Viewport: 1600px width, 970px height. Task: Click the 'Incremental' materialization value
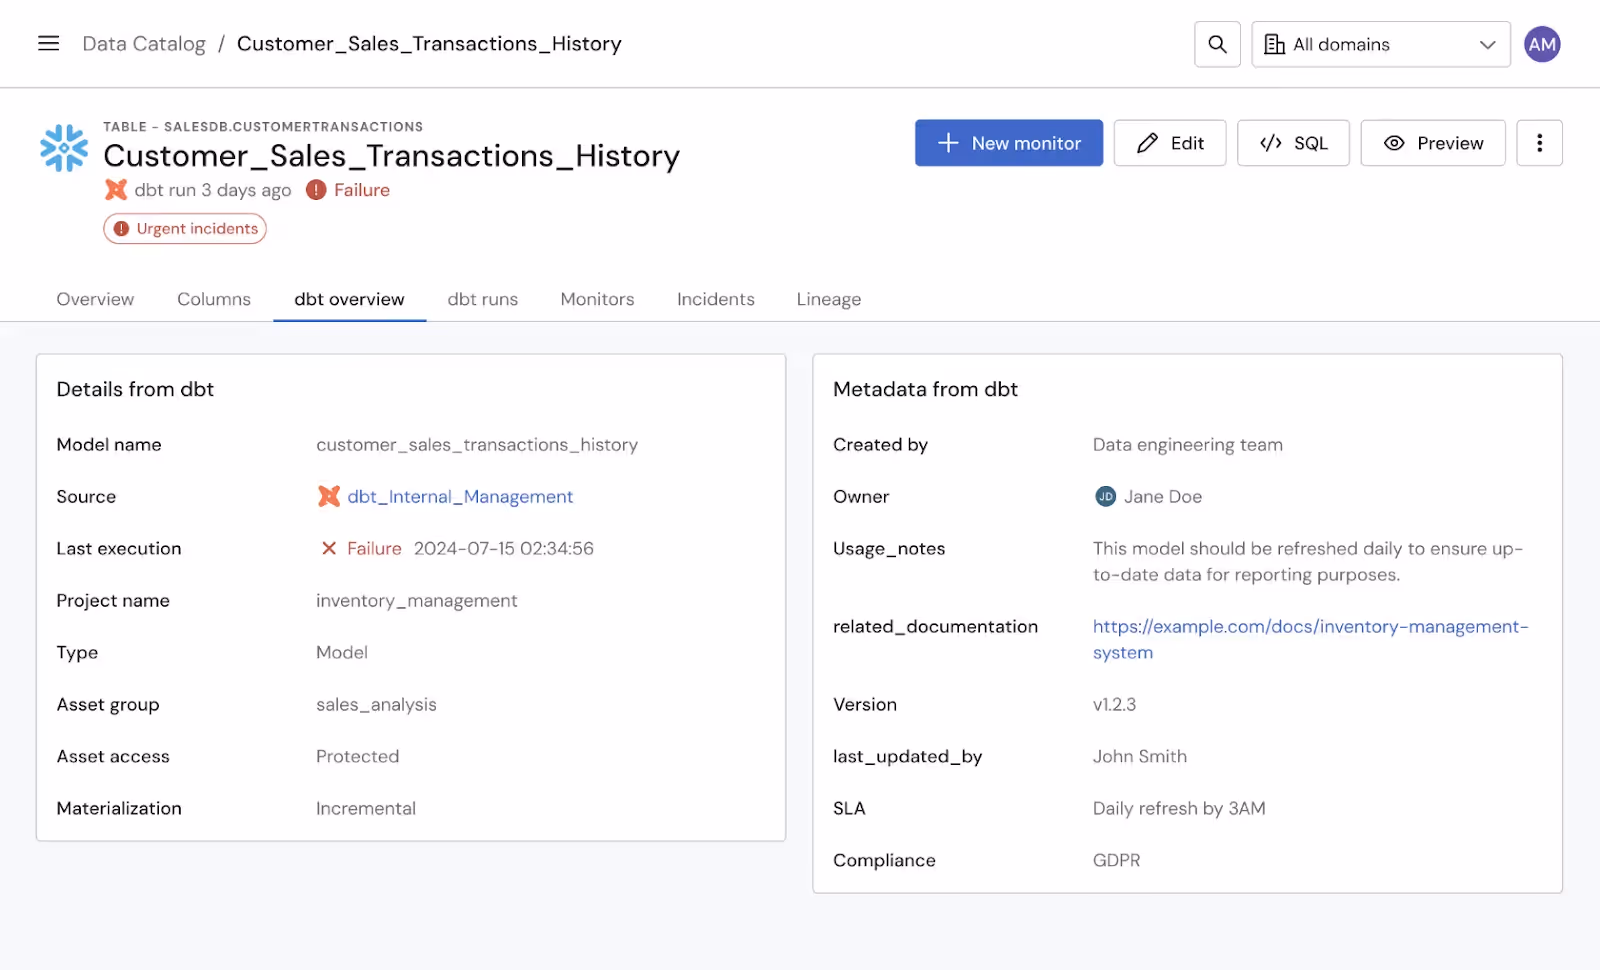click(x=366, y=808)
